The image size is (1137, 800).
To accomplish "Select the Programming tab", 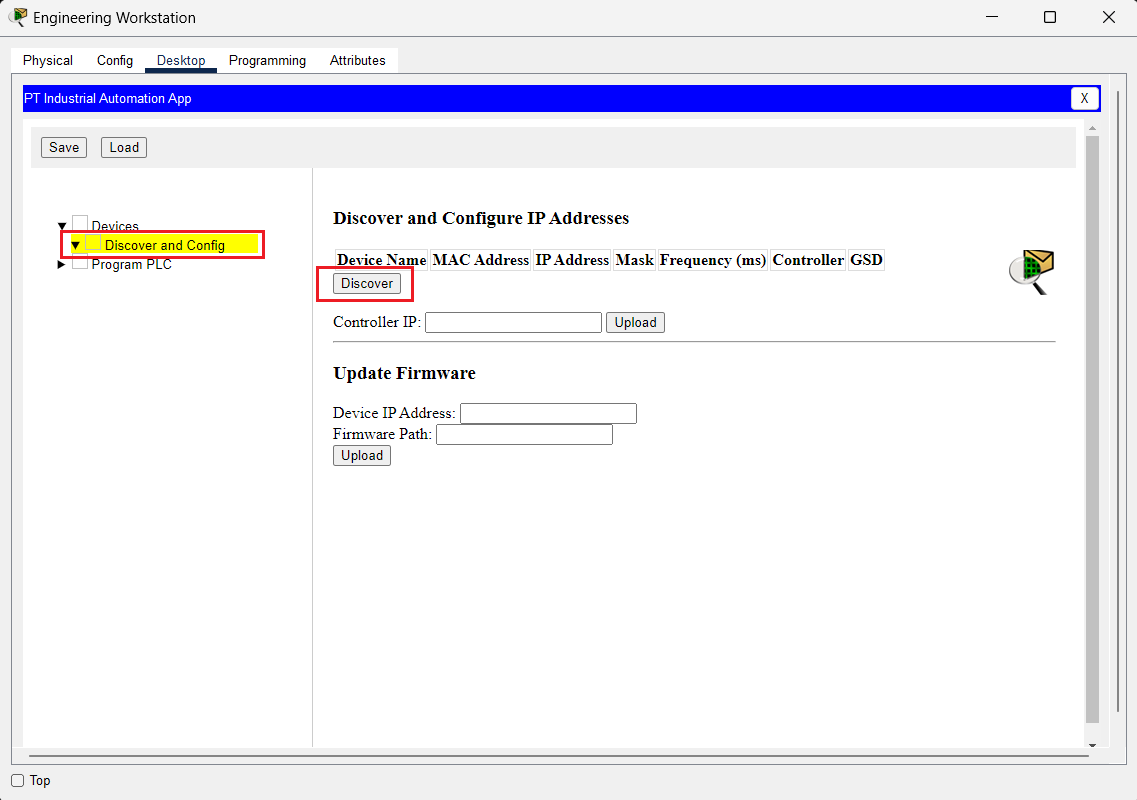I will point(267,60).
